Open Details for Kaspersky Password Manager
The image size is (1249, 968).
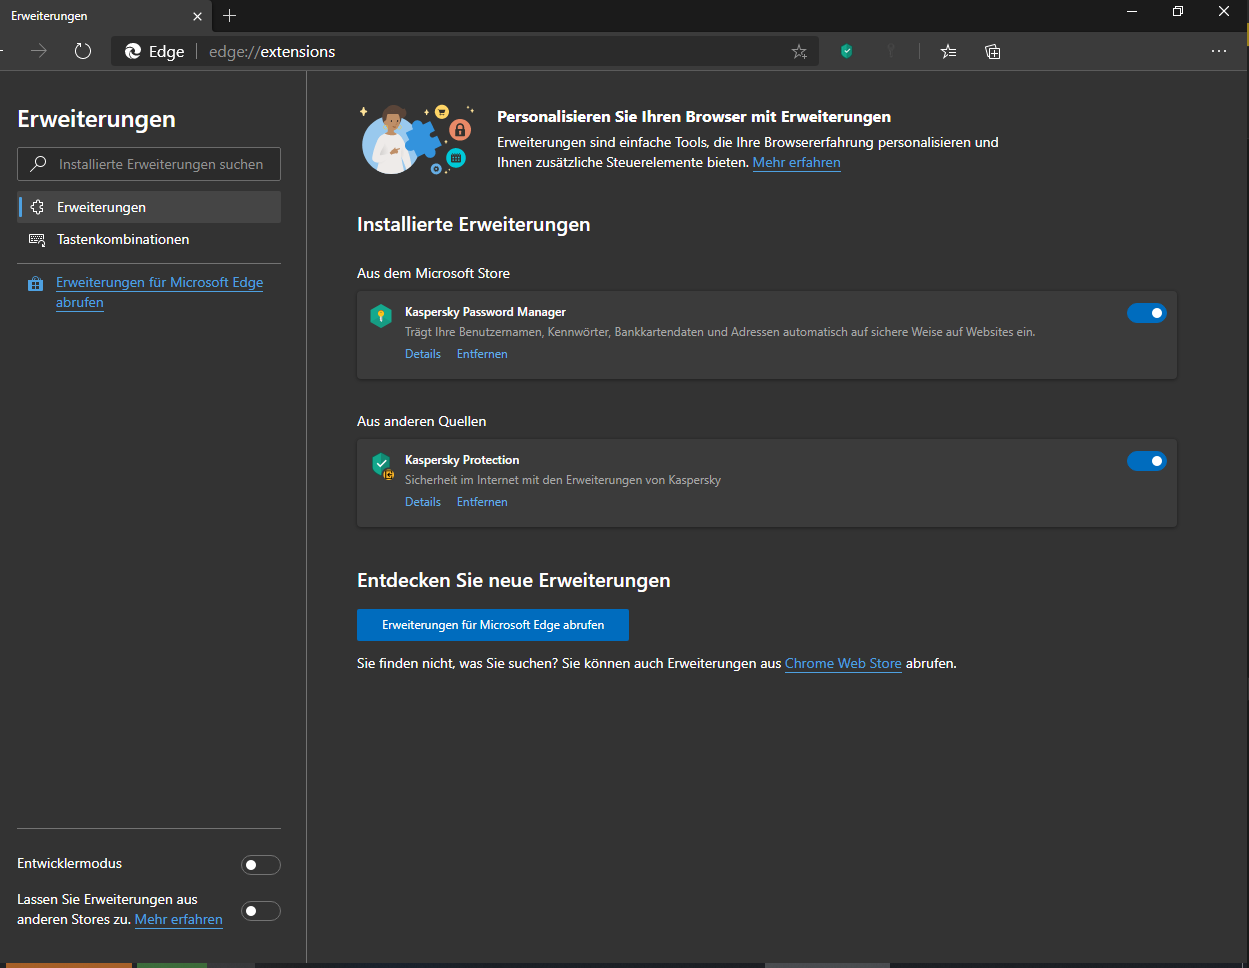click(422, 354)
